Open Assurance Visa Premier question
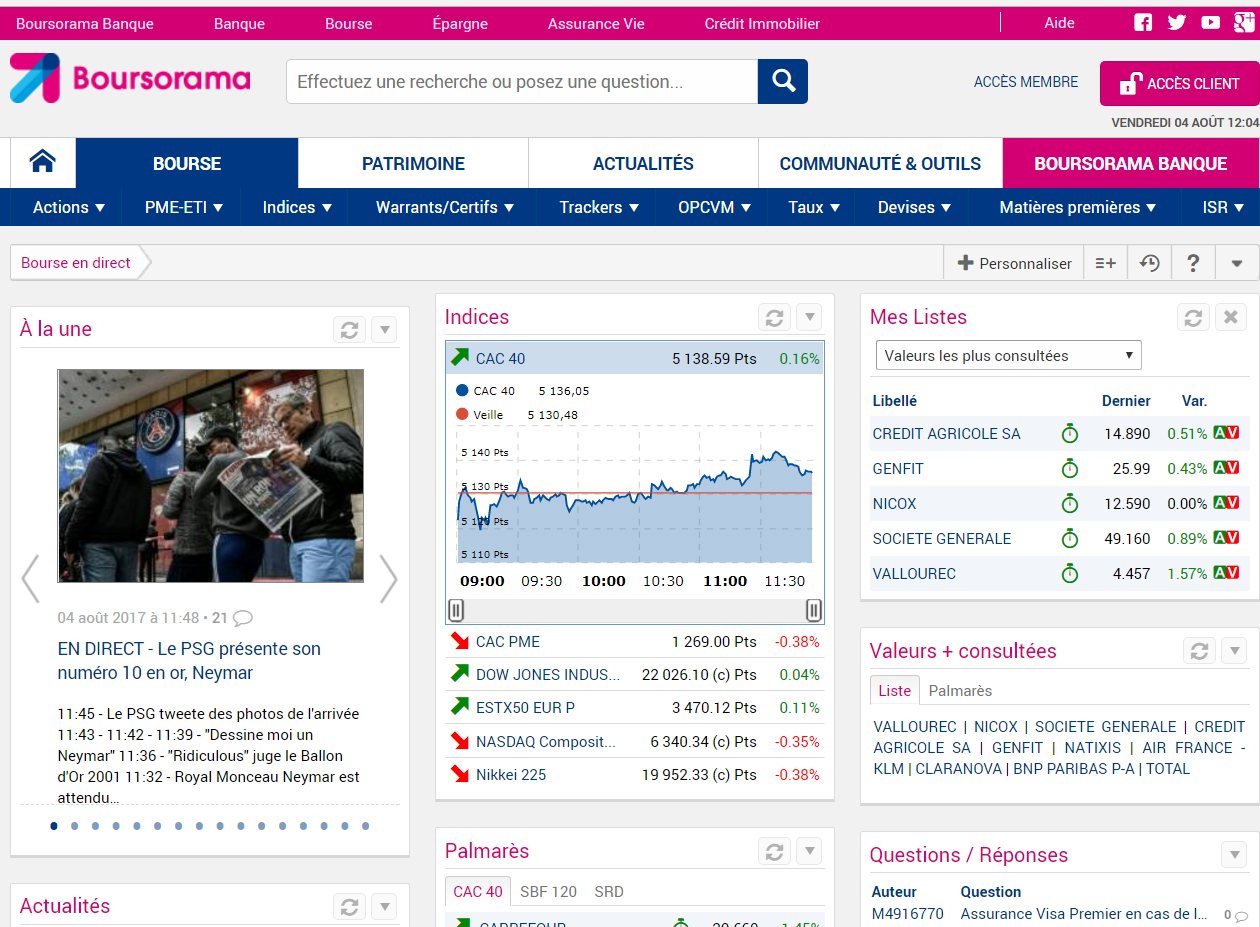This screenshot has height=927, width=1260. coord(1083,913)
